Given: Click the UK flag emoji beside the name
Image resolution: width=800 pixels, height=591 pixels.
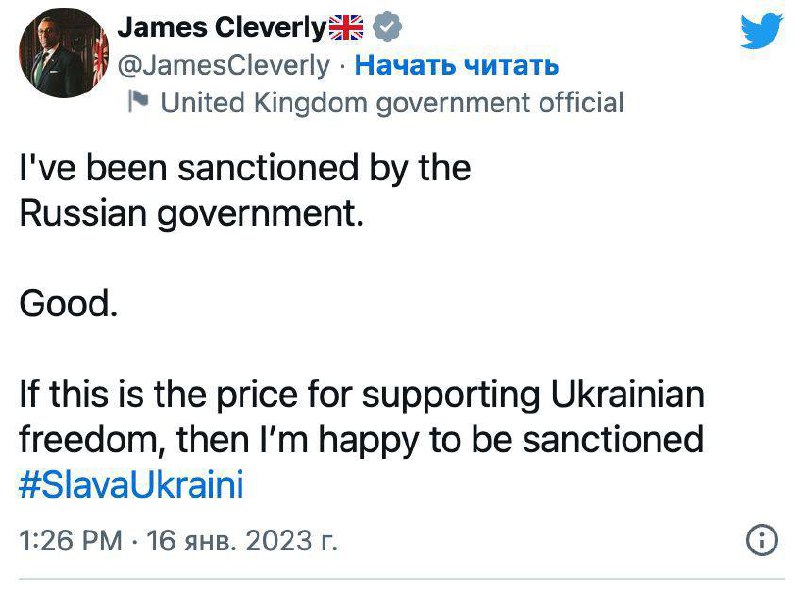Looking at the screenshot, I should pyautogui.click(x=346, y=29).
